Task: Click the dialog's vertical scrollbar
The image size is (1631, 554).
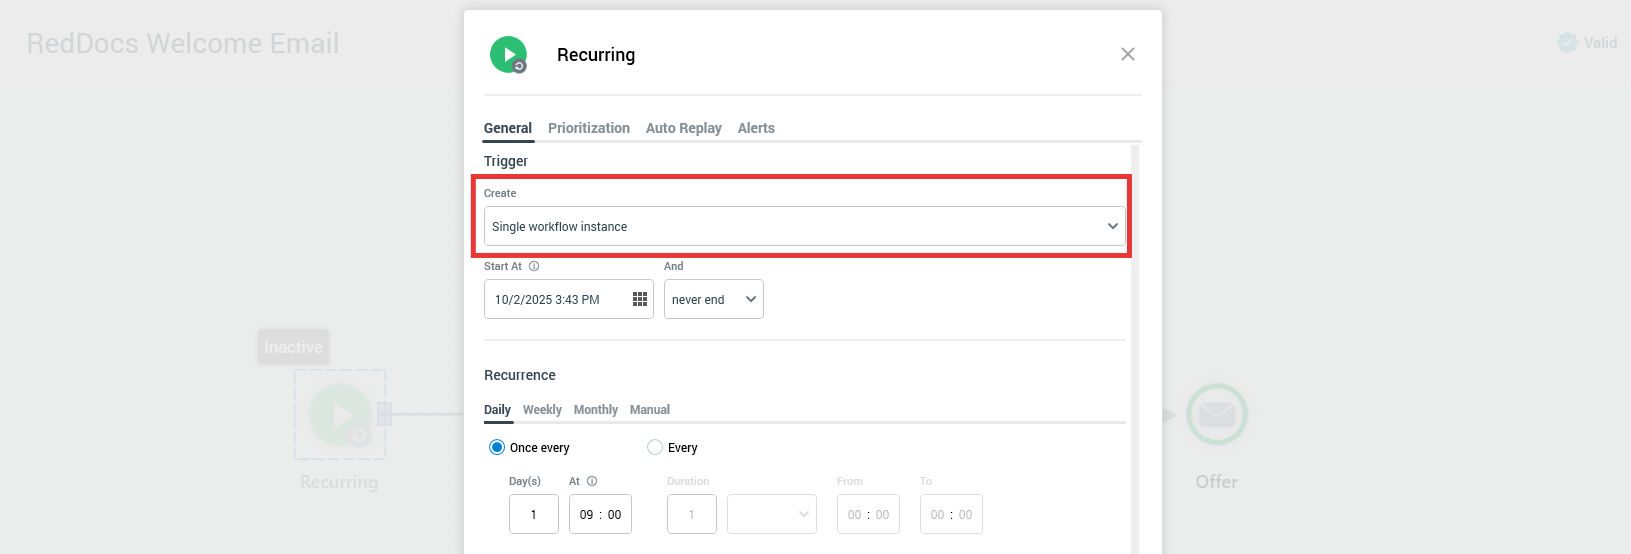Action: click(x=1135, y=350)
